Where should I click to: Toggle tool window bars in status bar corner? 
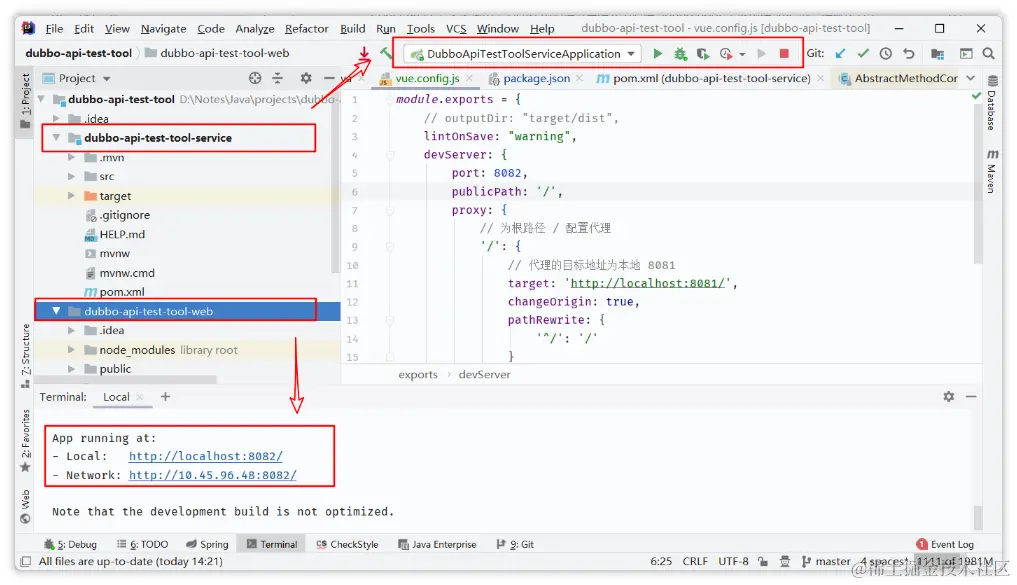click(25, 562)
